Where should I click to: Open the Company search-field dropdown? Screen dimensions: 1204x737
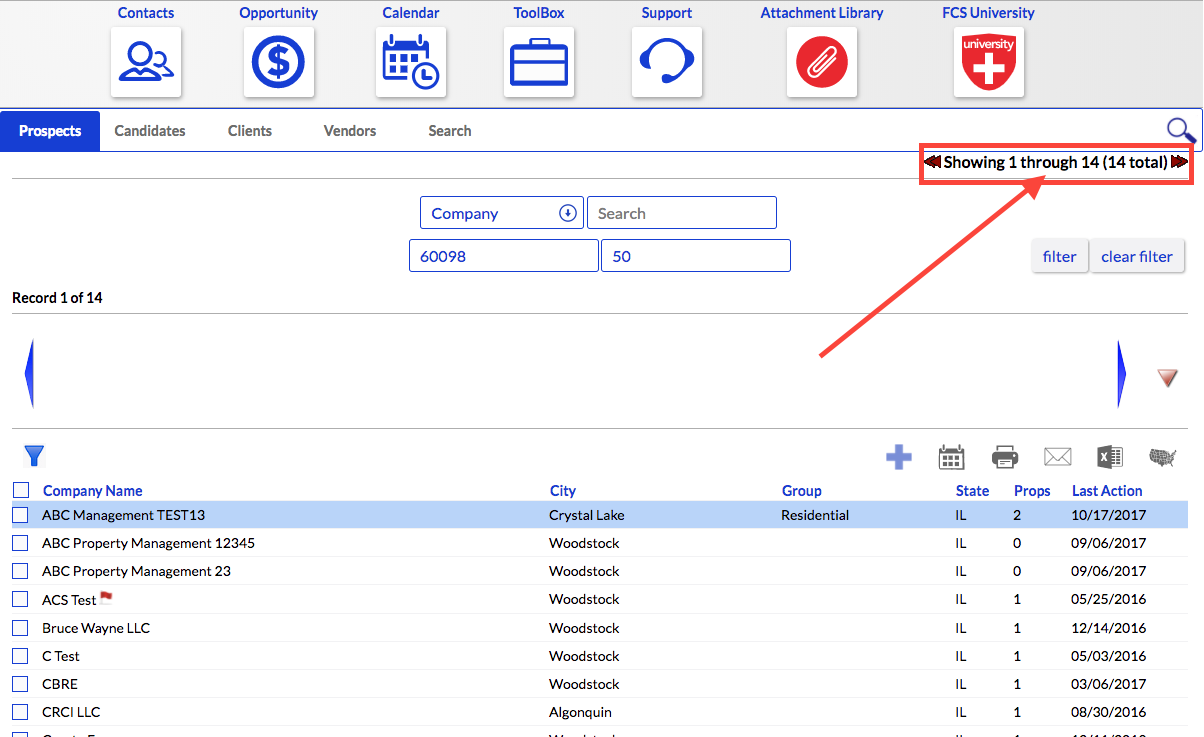(502, 213)
